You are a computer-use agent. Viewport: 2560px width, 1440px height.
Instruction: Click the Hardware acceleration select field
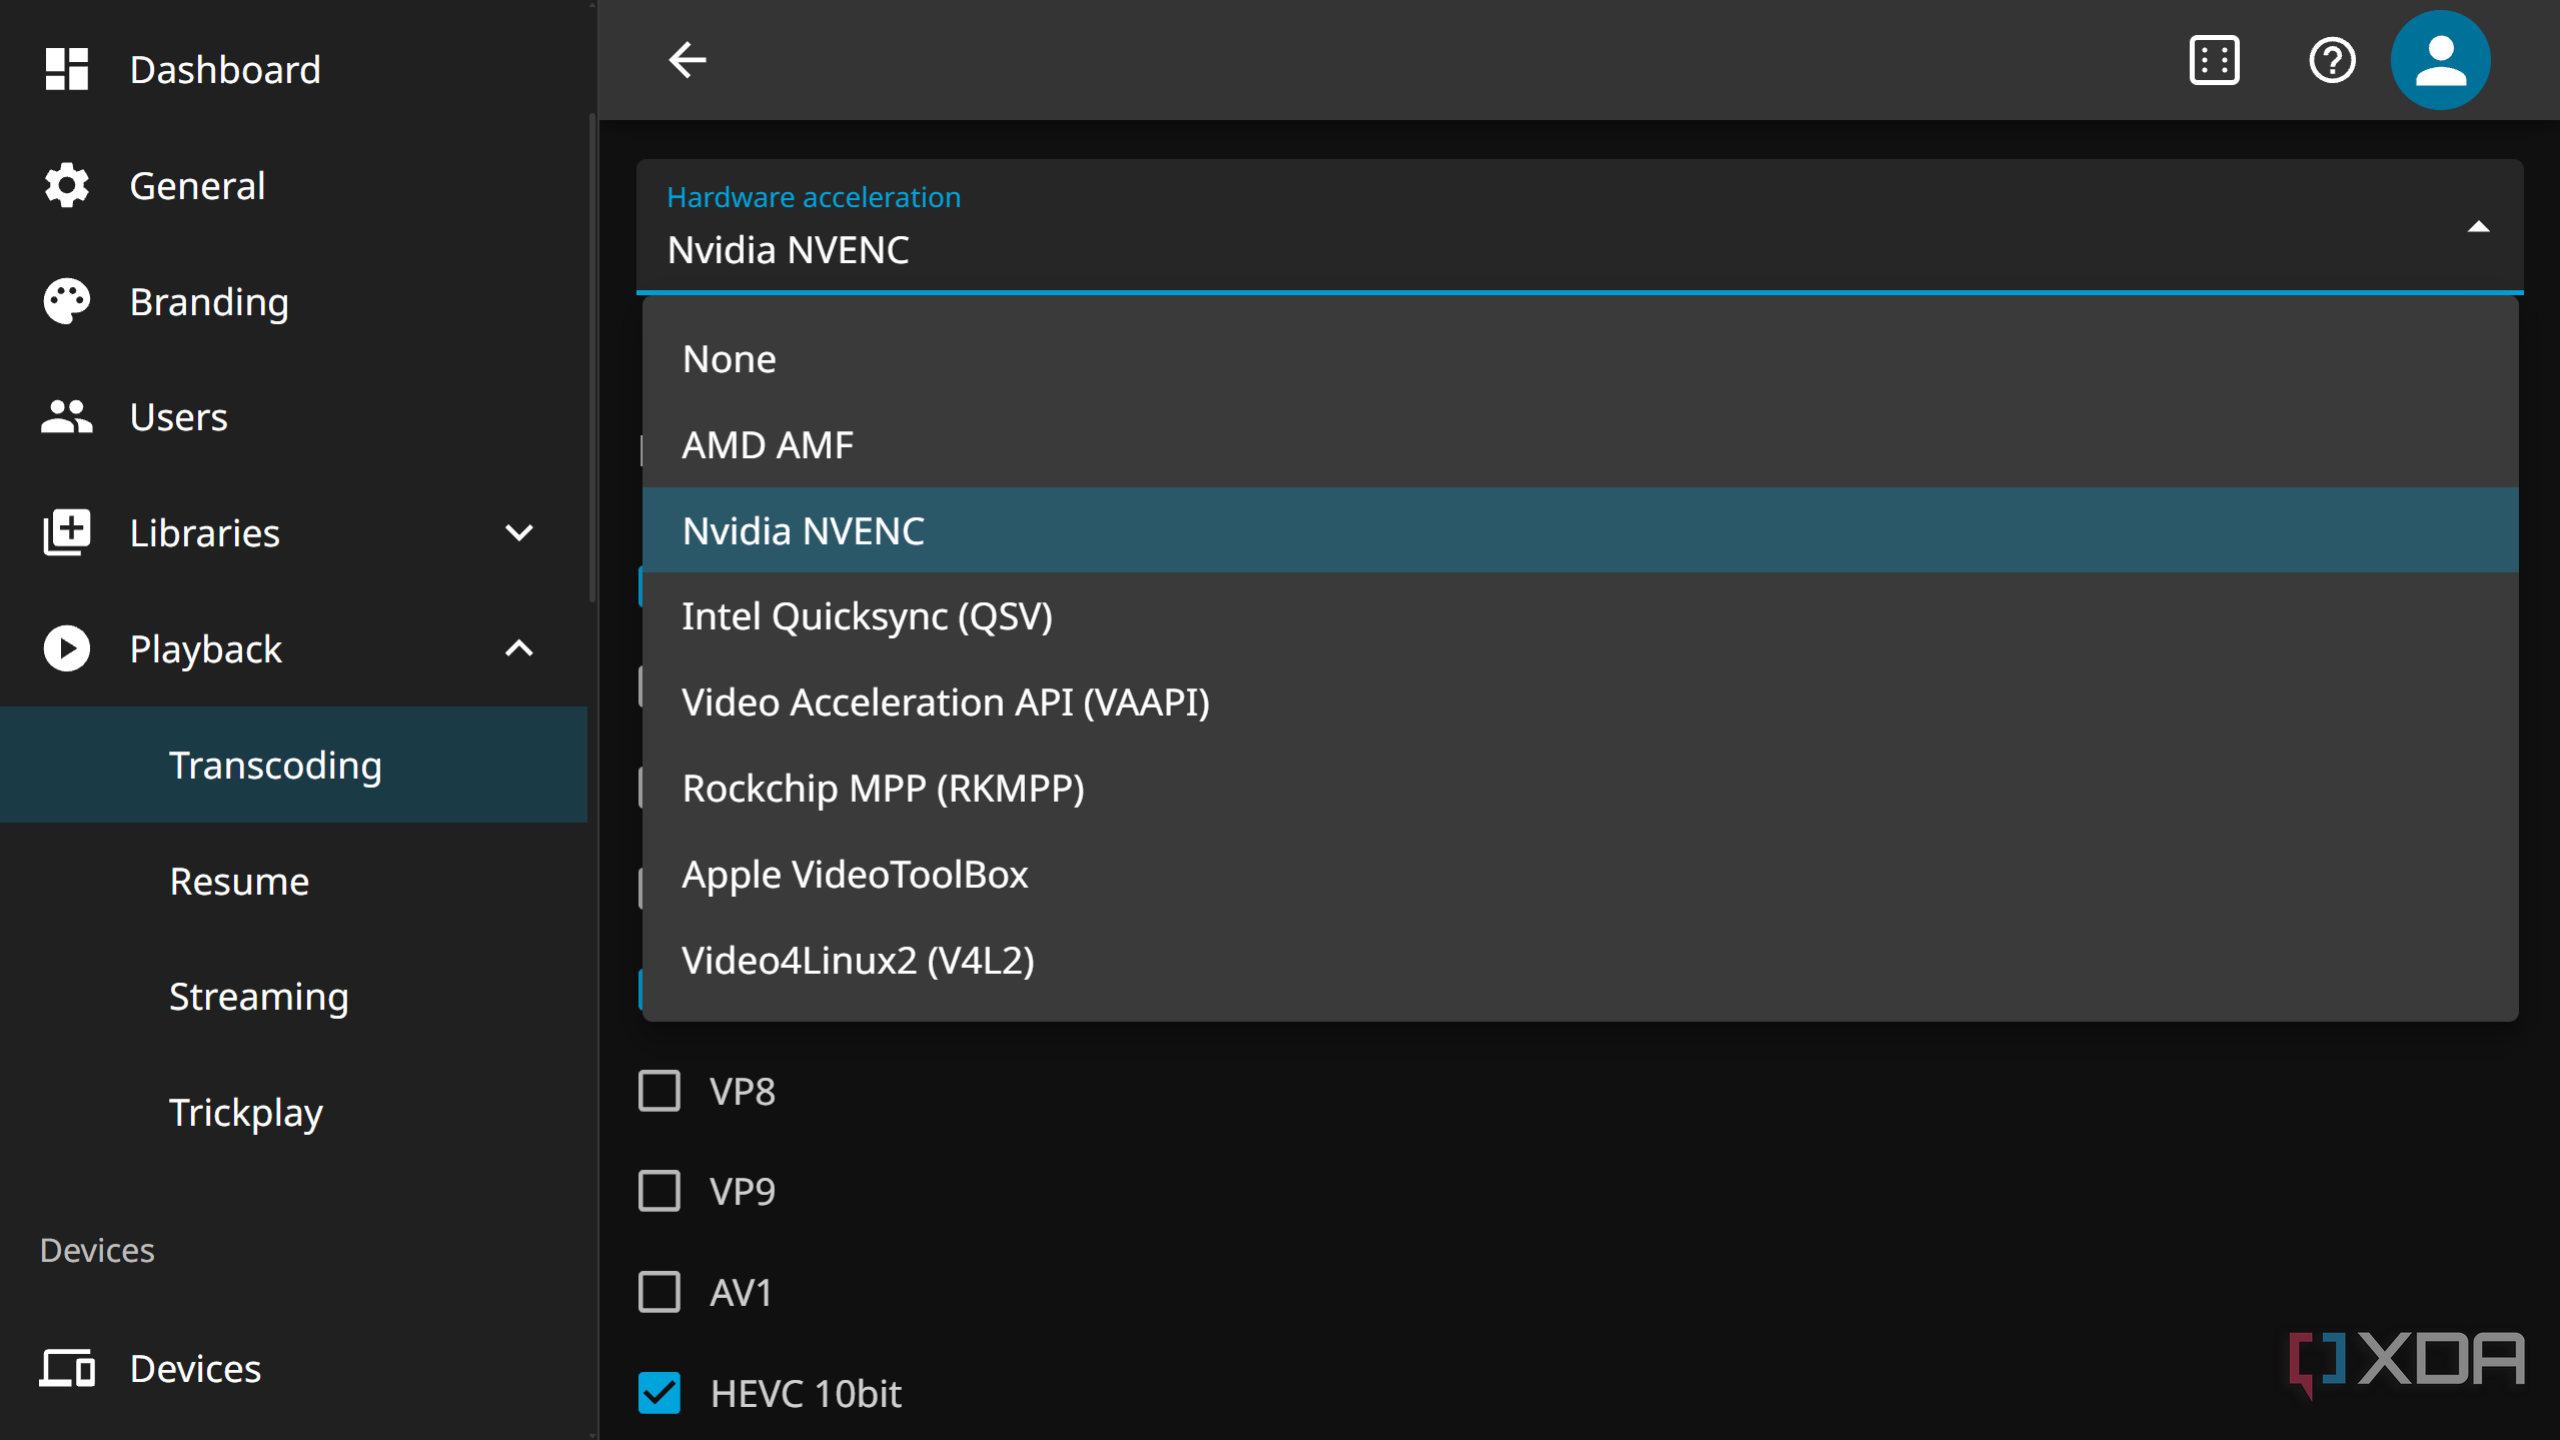point(1580,226)
